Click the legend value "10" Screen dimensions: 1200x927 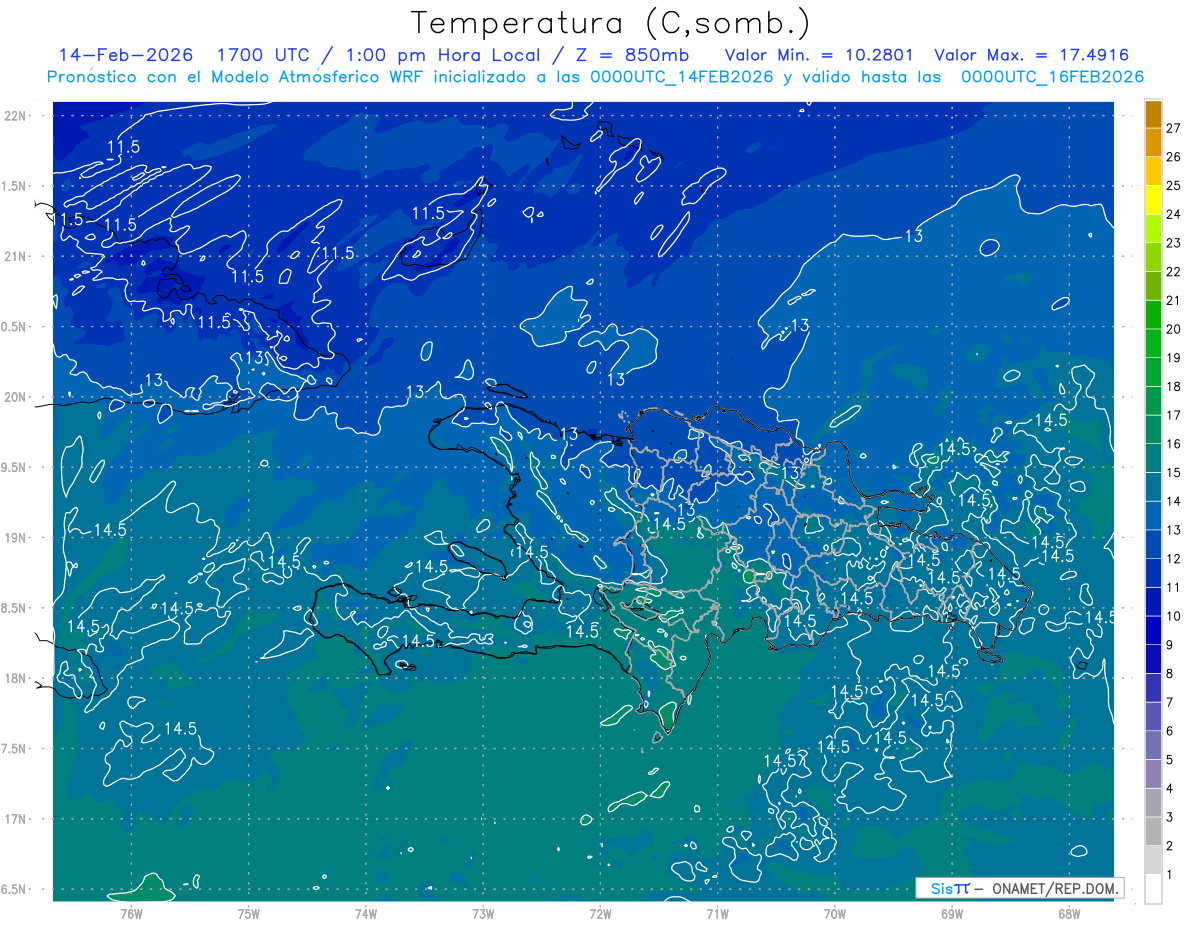[x=1173, y=616]
